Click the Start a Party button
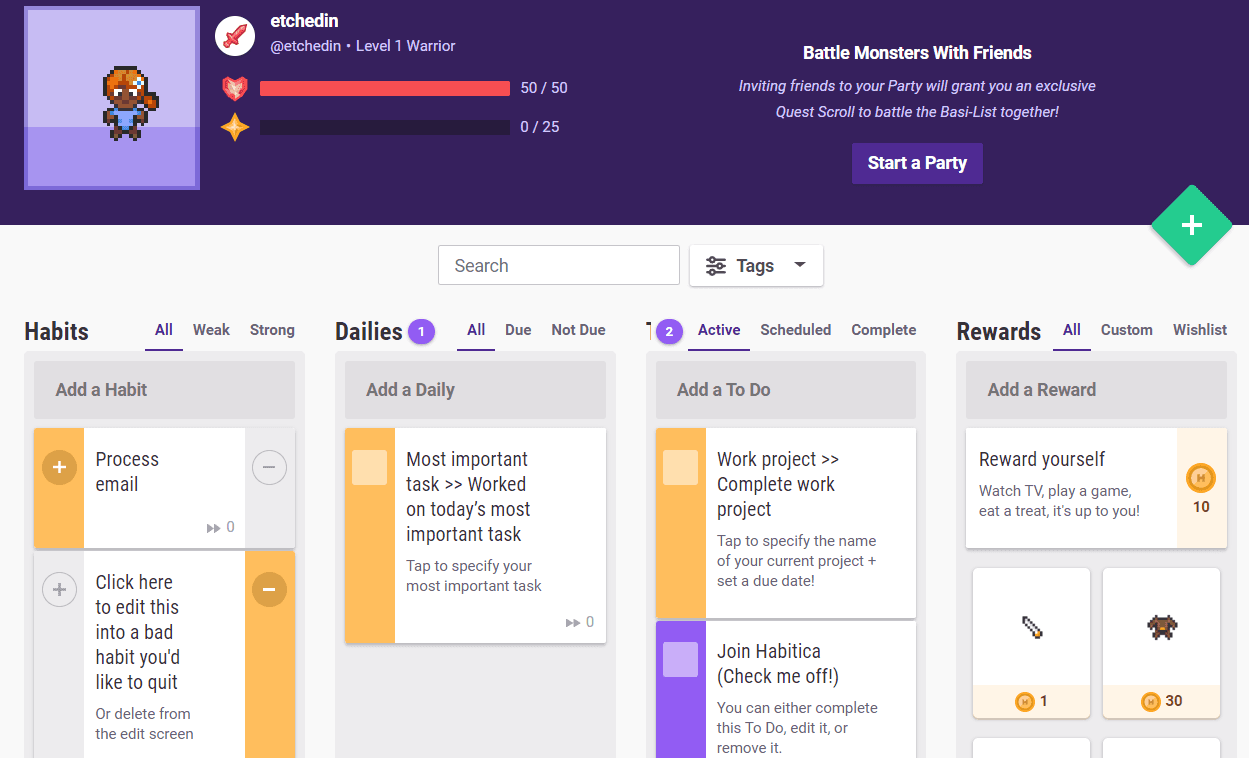This screenshot has height=758, width=1249. [917, 163]
